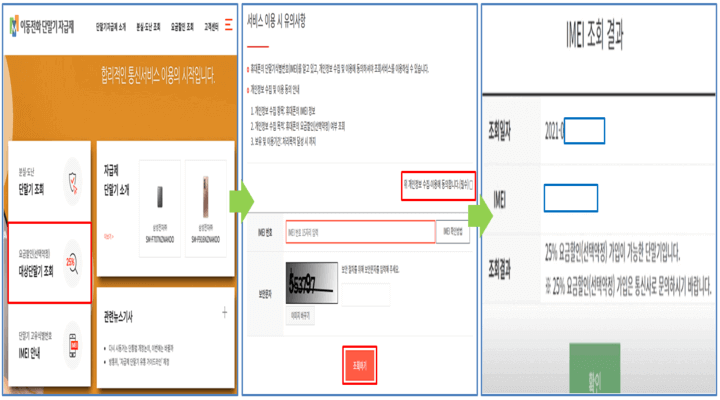Screen dimensions: 720x400
Task: Click the captcha image showing 553797
Action: (312, 282)
